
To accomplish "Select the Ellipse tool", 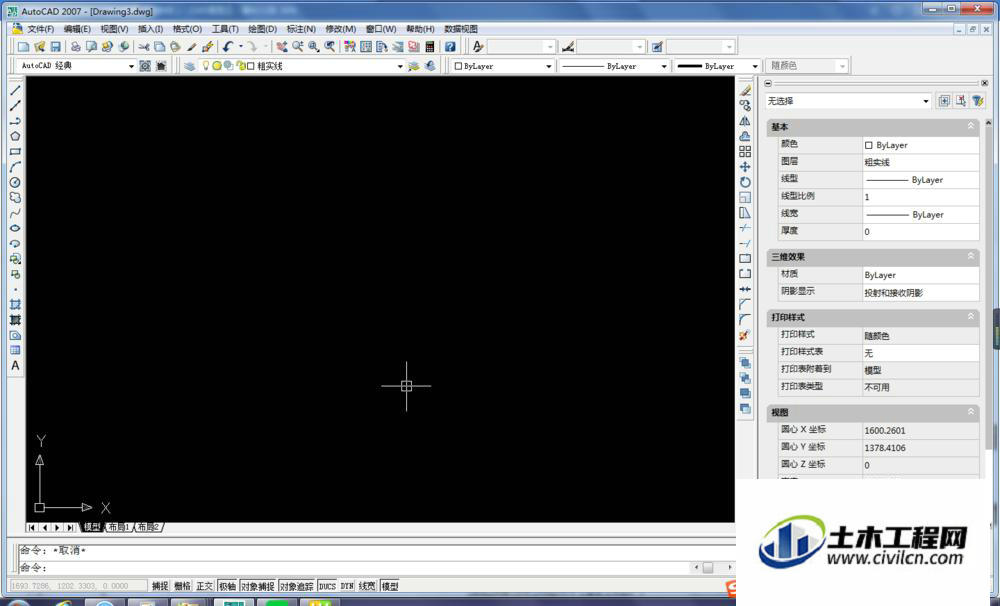I will point(15,228).
